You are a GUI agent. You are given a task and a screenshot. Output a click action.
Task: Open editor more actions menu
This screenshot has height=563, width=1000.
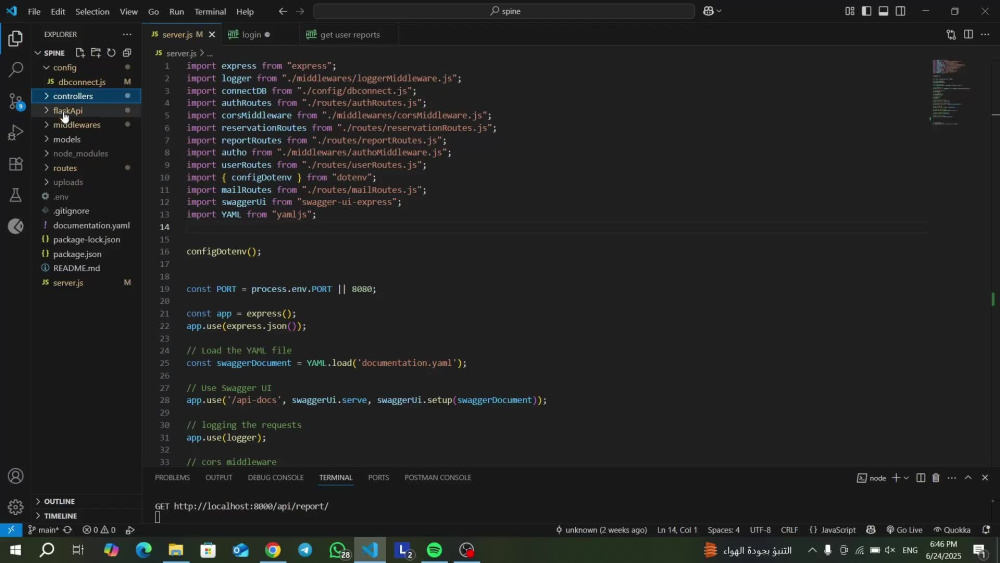[985, 34]
